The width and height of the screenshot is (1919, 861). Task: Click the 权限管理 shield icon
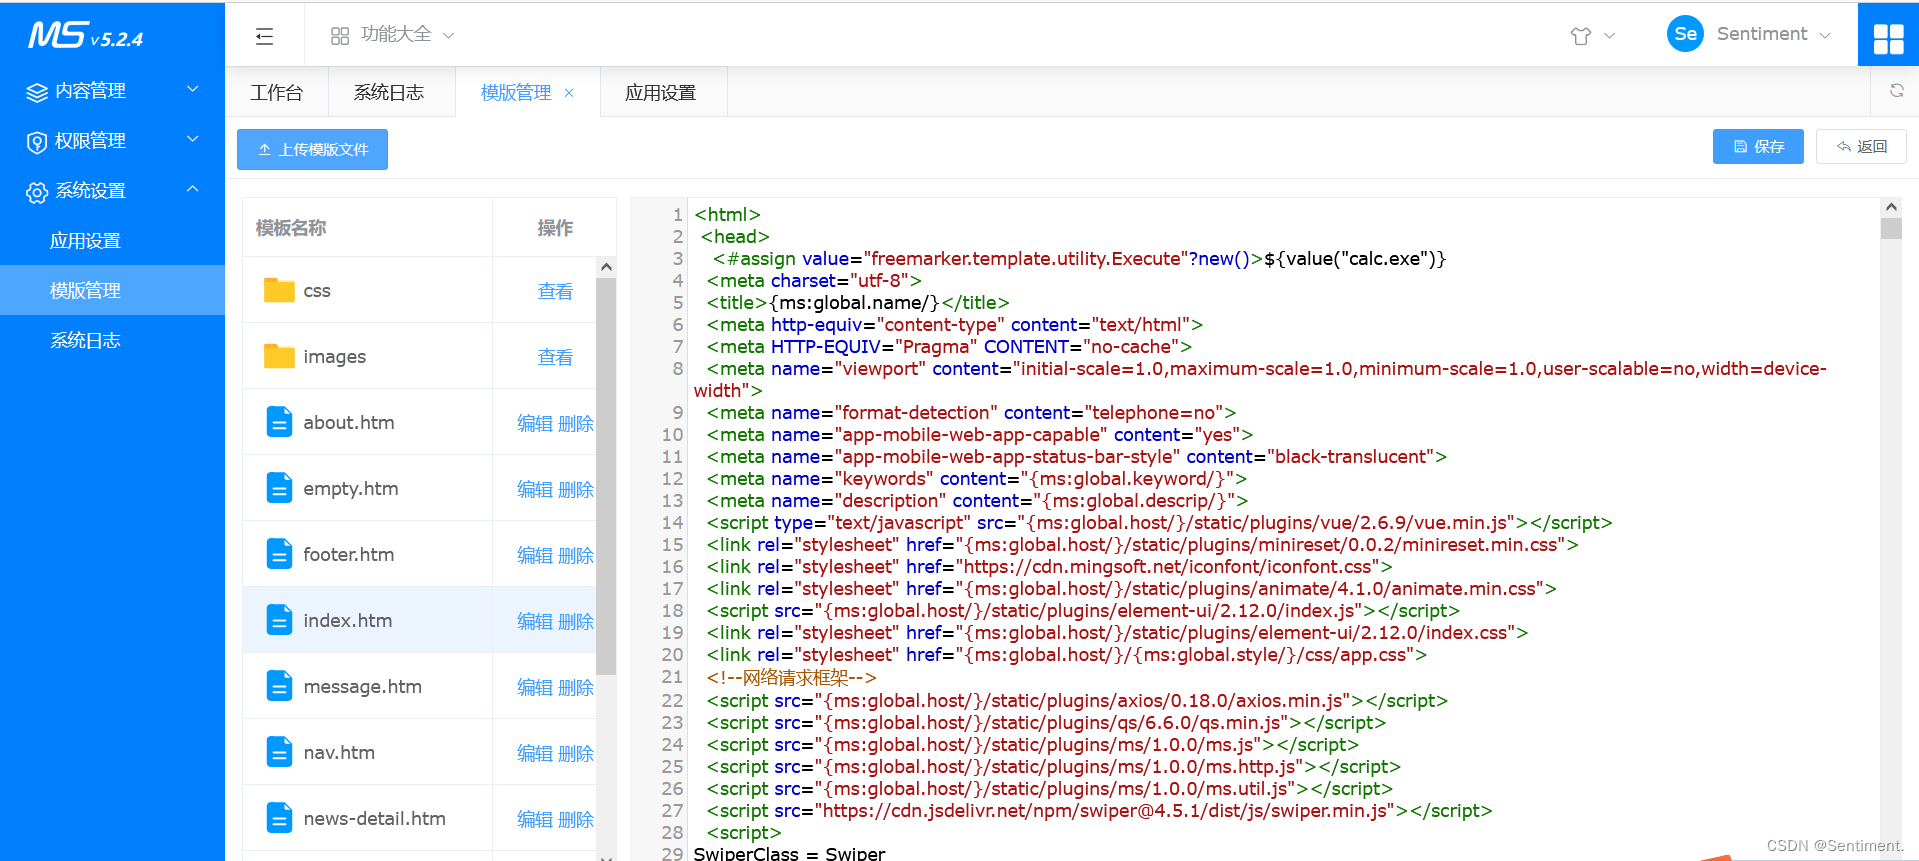pyautogui.click(x=37, y=142)
